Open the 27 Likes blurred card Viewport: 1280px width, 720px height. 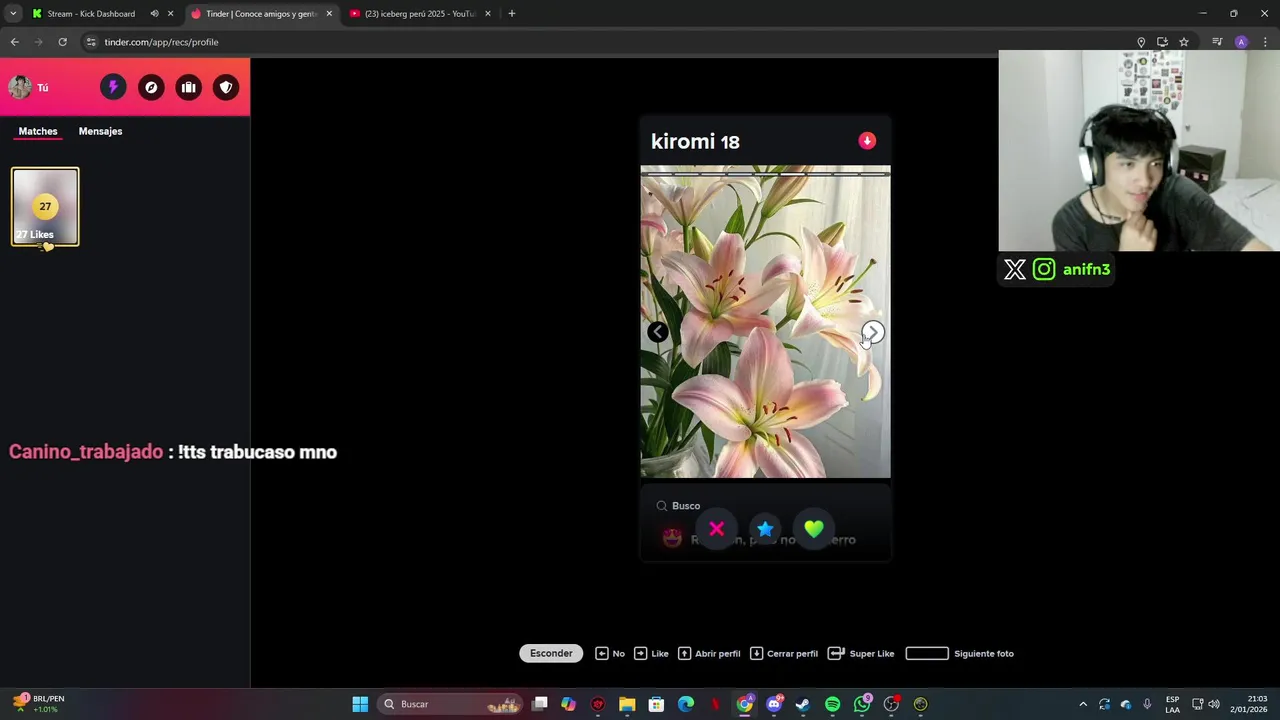point(45,207)
